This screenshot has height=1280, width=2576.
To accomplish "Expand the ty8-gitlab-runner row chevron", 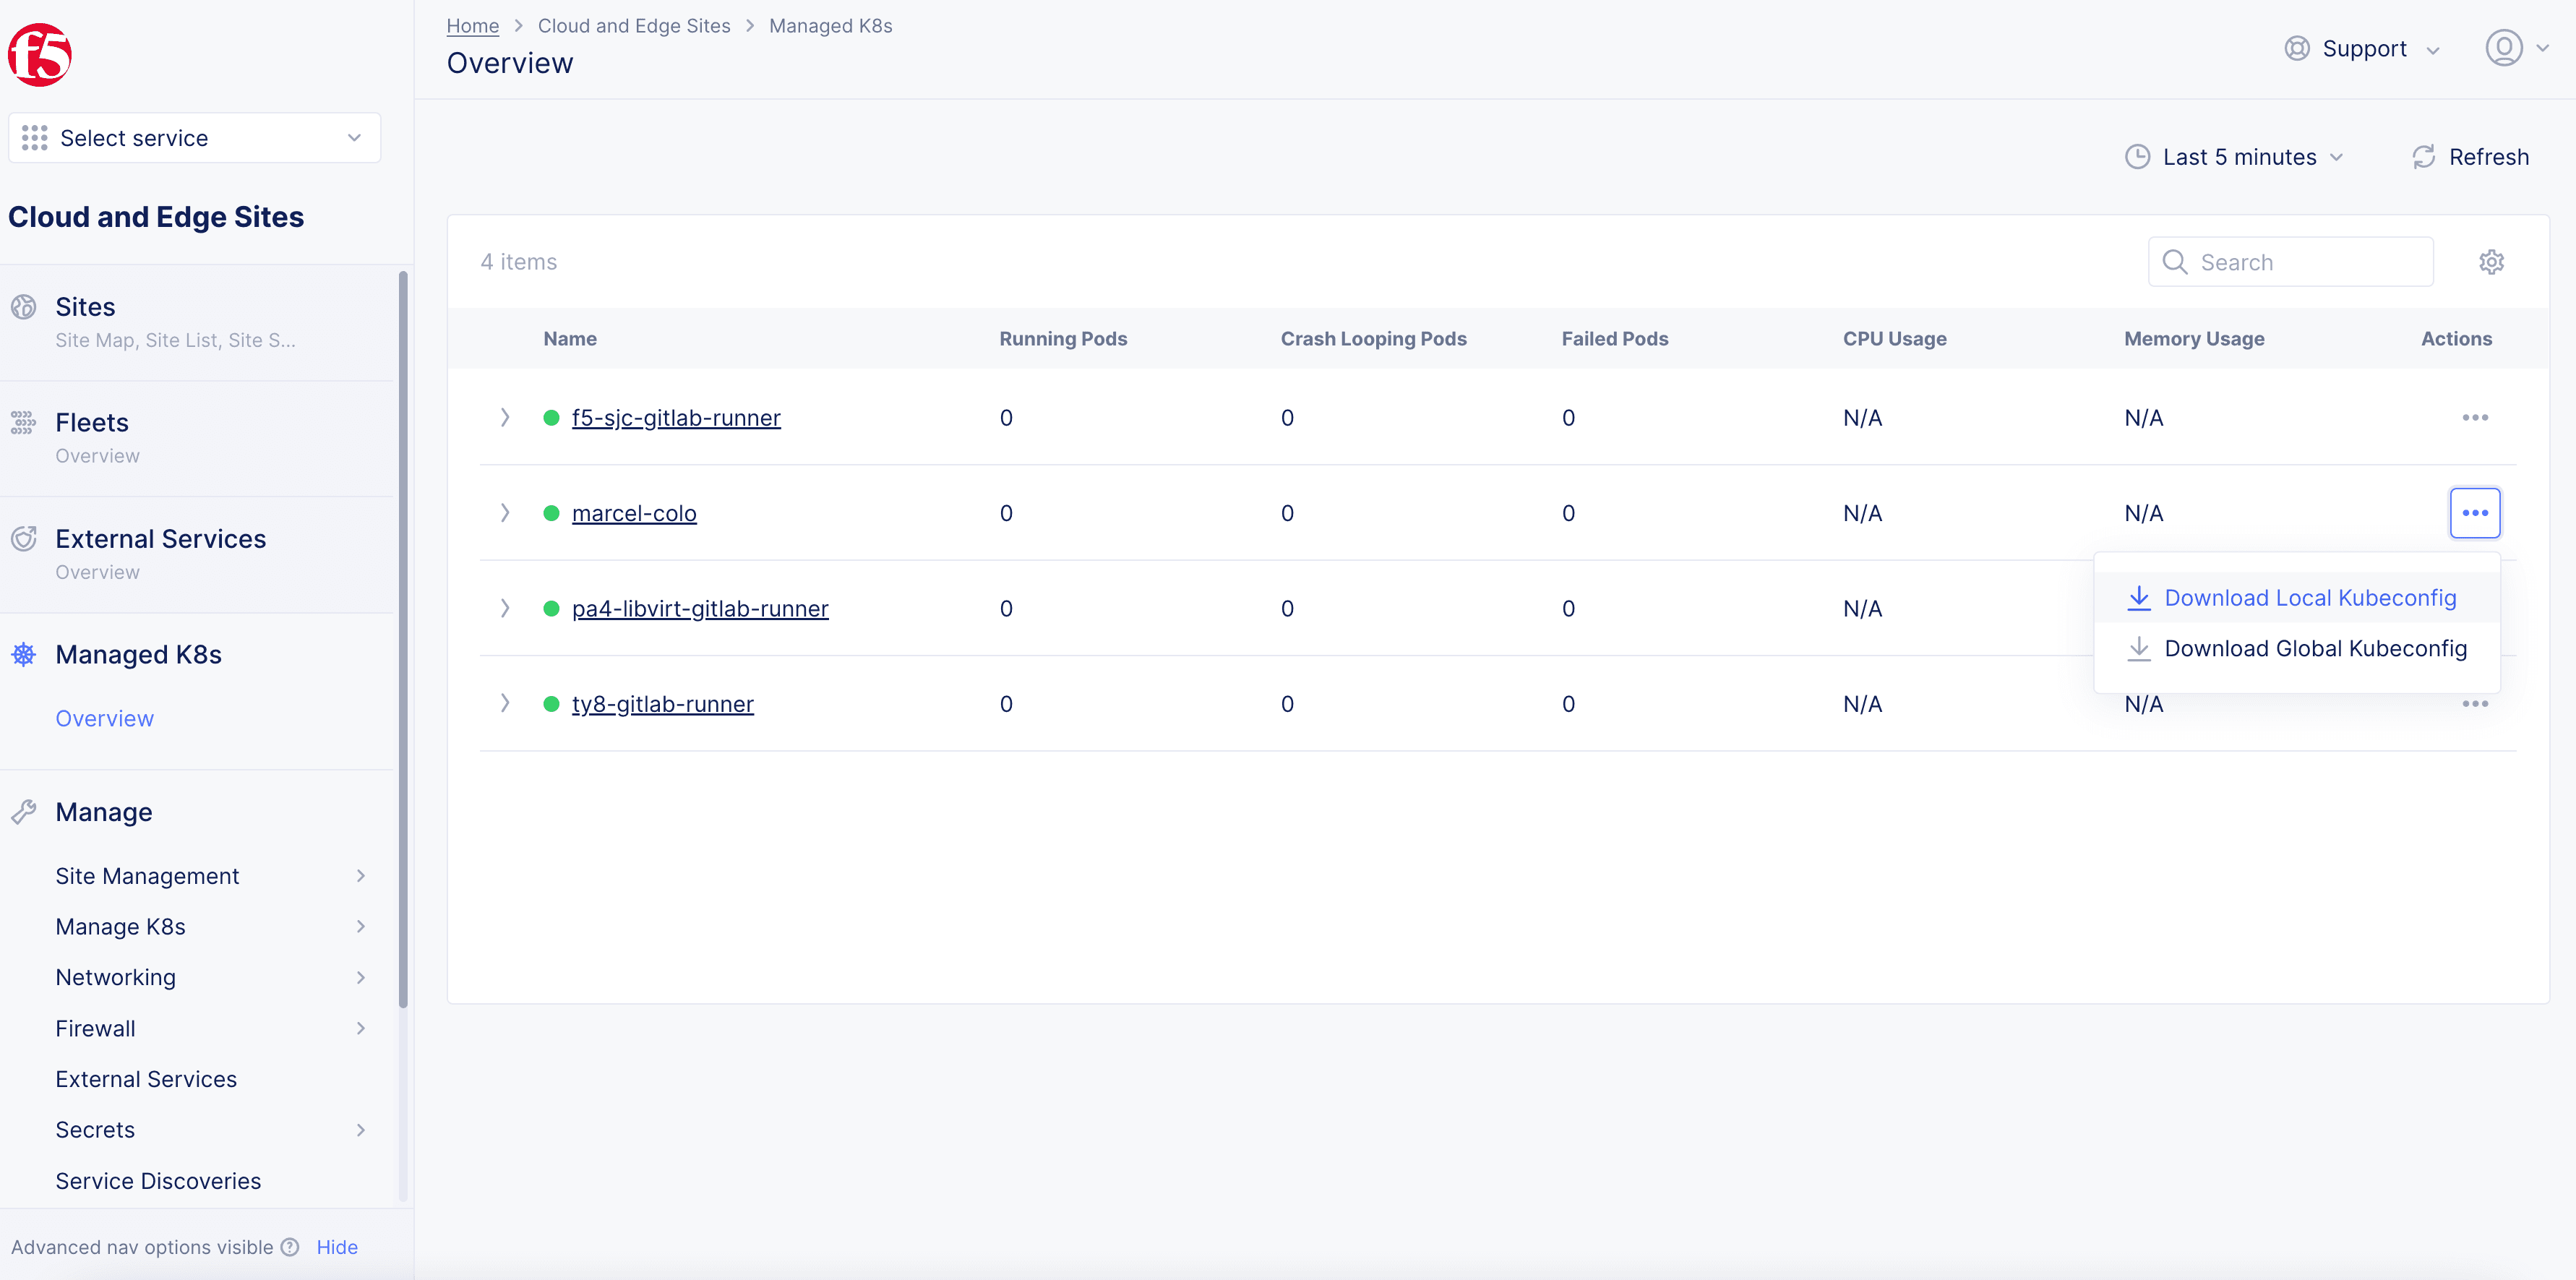I will point(505,702).
